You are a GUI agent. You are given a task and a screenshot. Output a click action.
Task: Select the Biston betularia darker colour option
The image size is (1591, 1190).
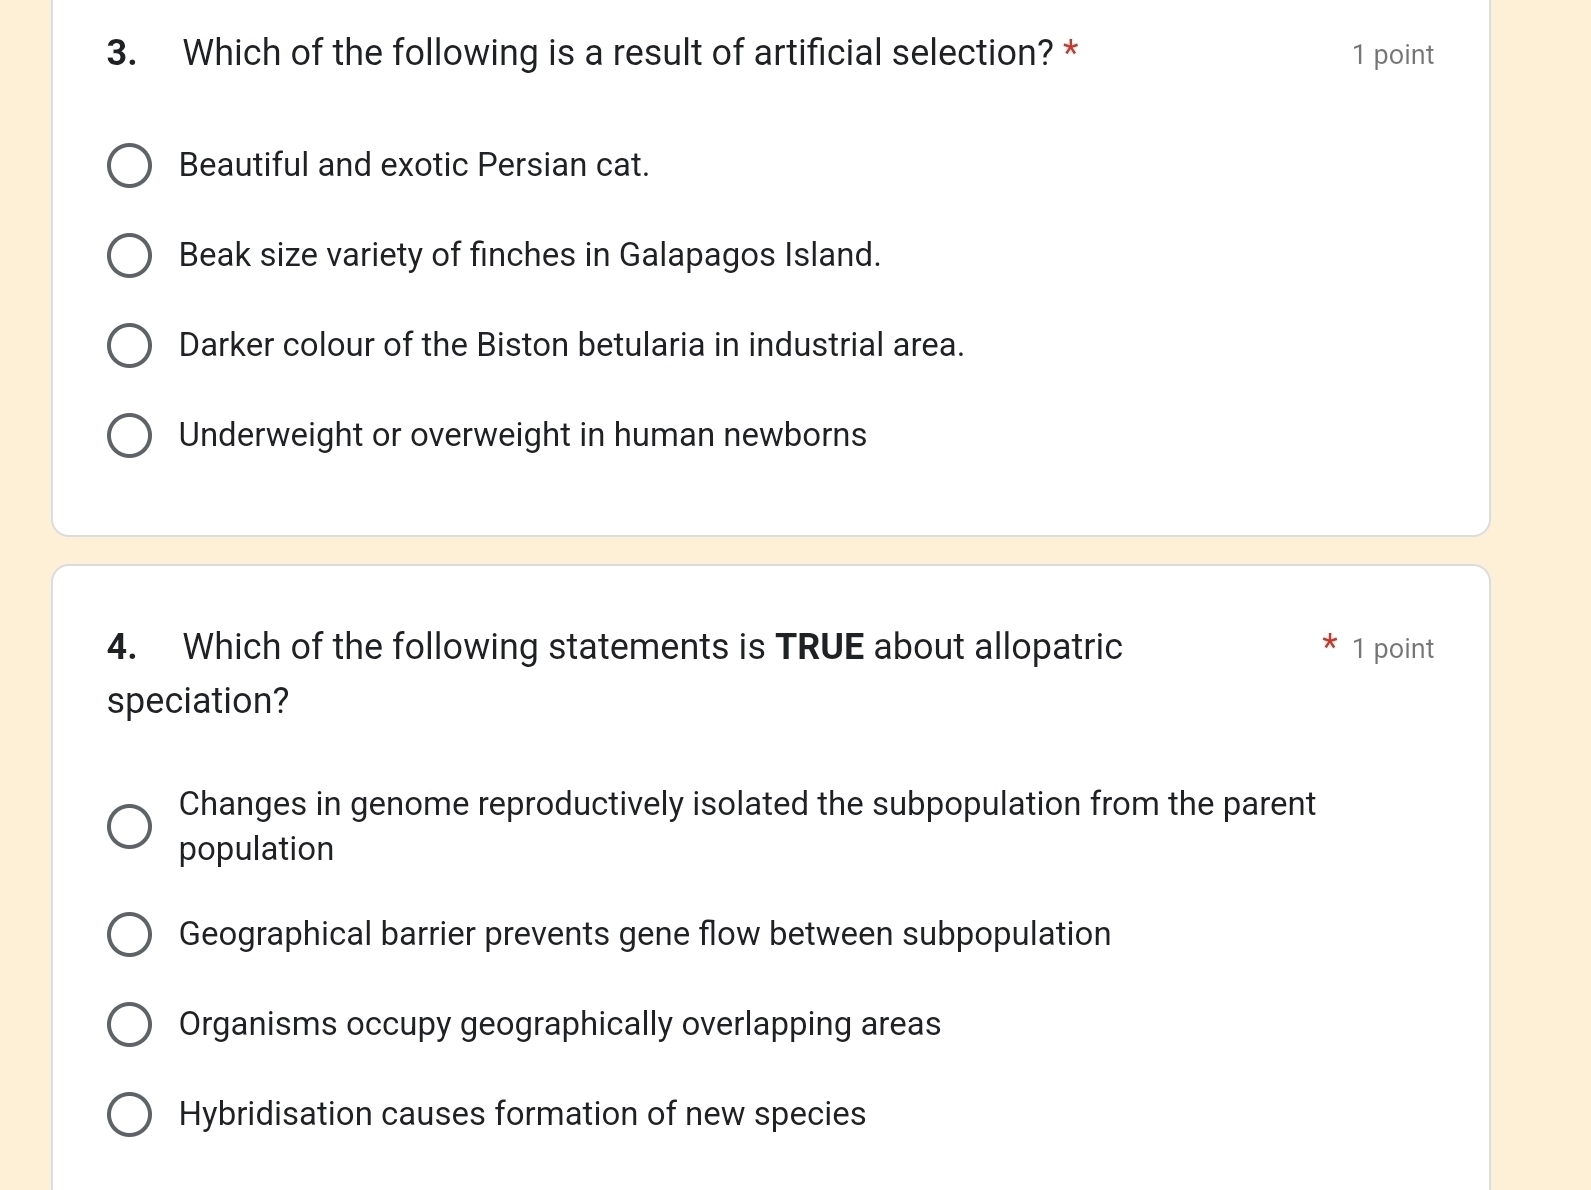[x=129, y=345]
